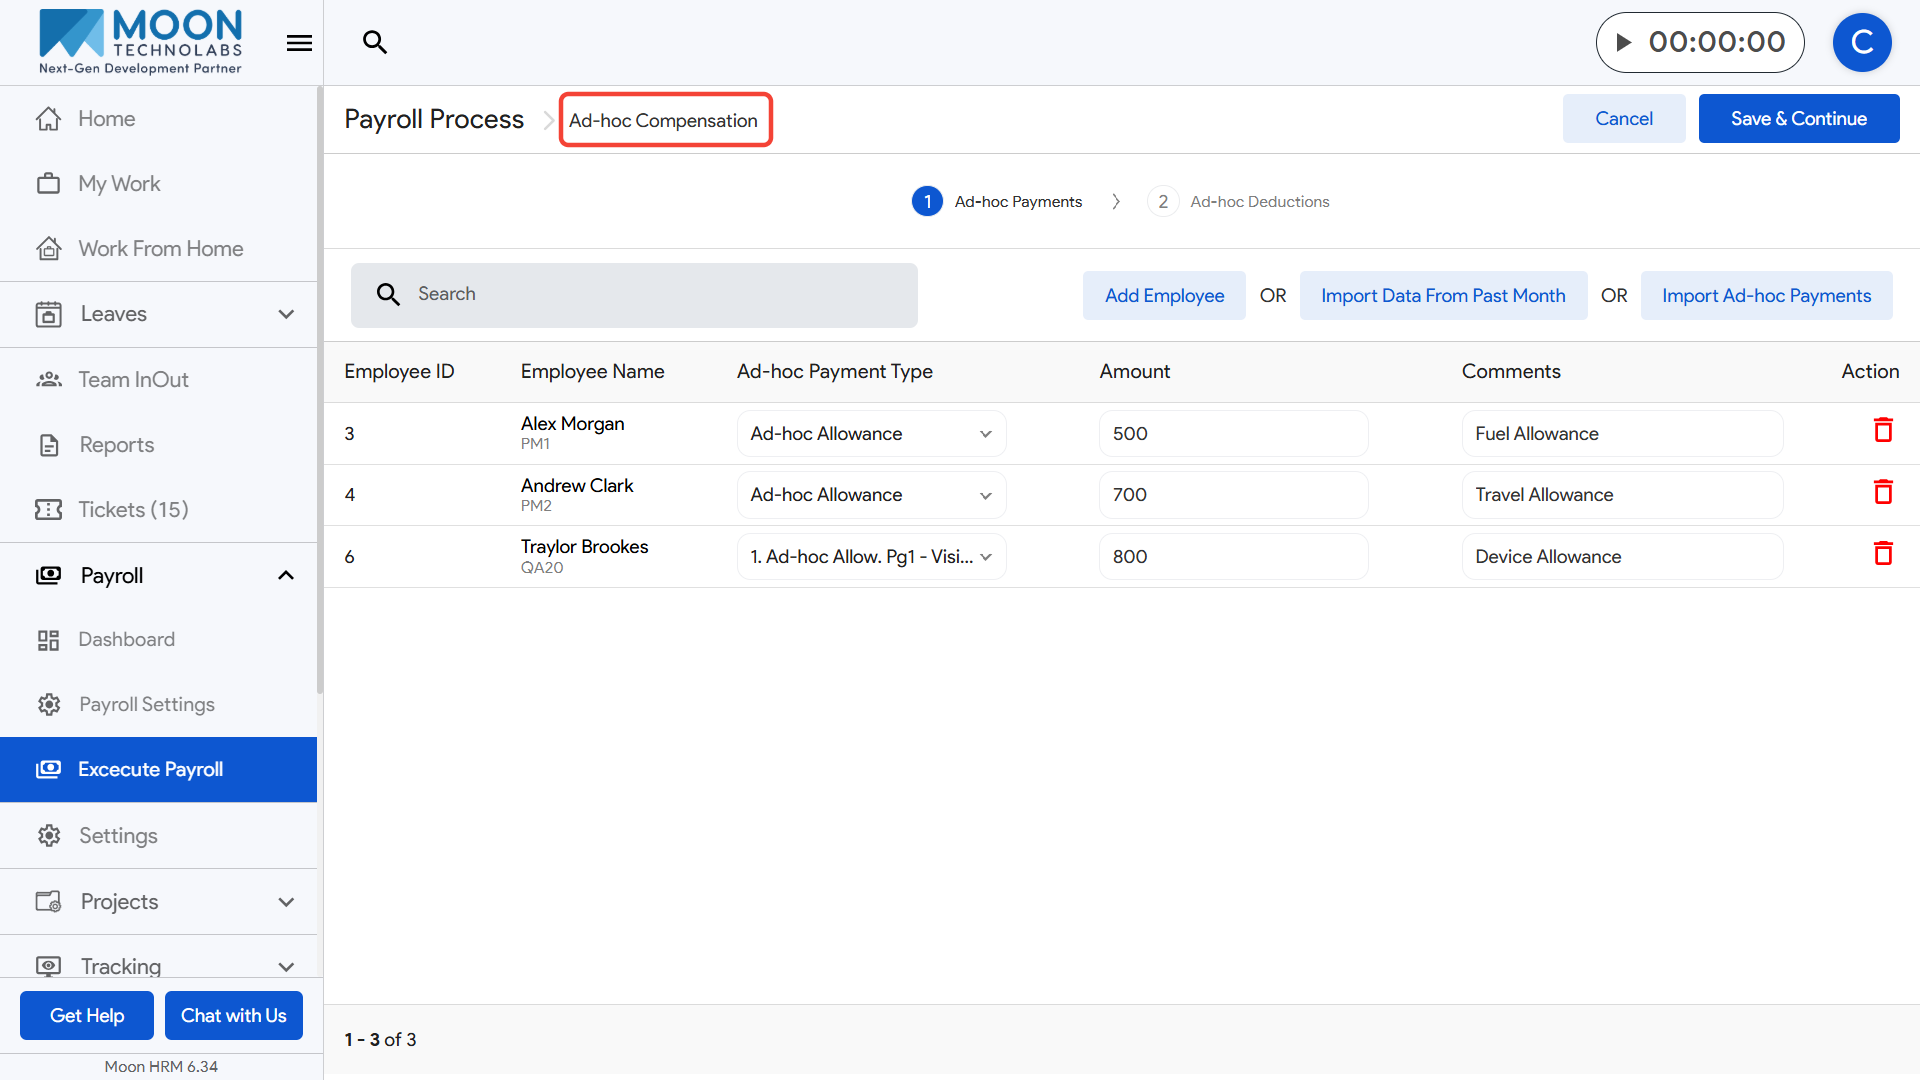Screen dimensions: 1920x1080
Task: Collapse the Payroll sidebar section
Action: (x=286, y=576)
